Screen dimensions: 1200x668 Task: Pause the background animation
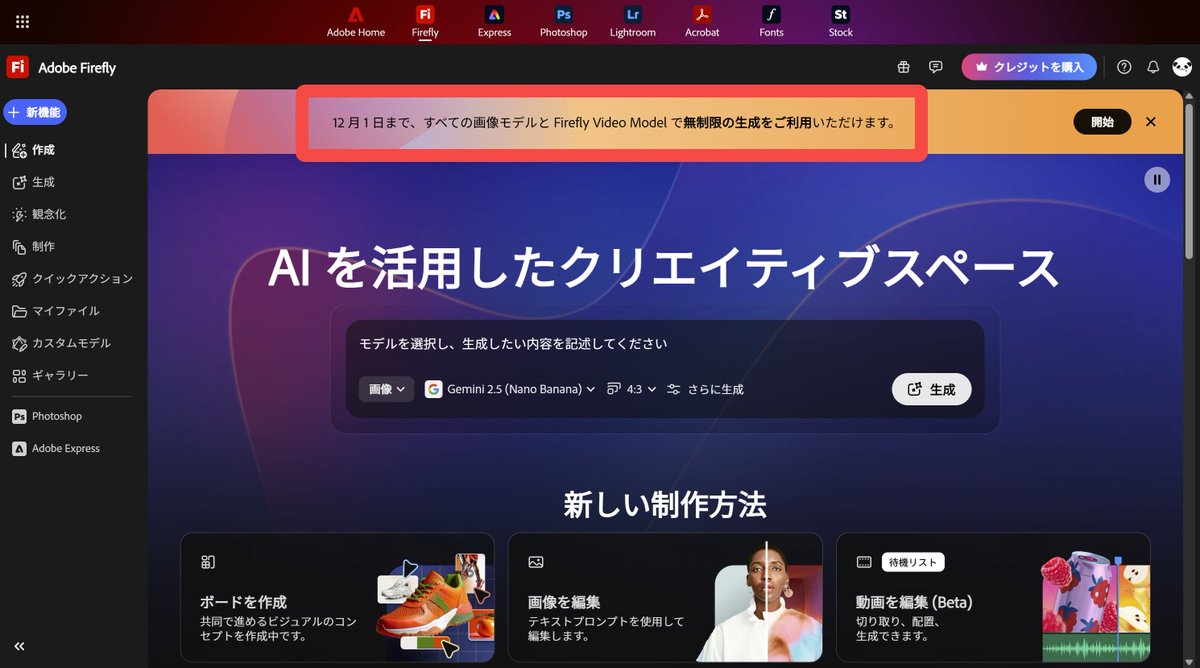pos(1157,180)
